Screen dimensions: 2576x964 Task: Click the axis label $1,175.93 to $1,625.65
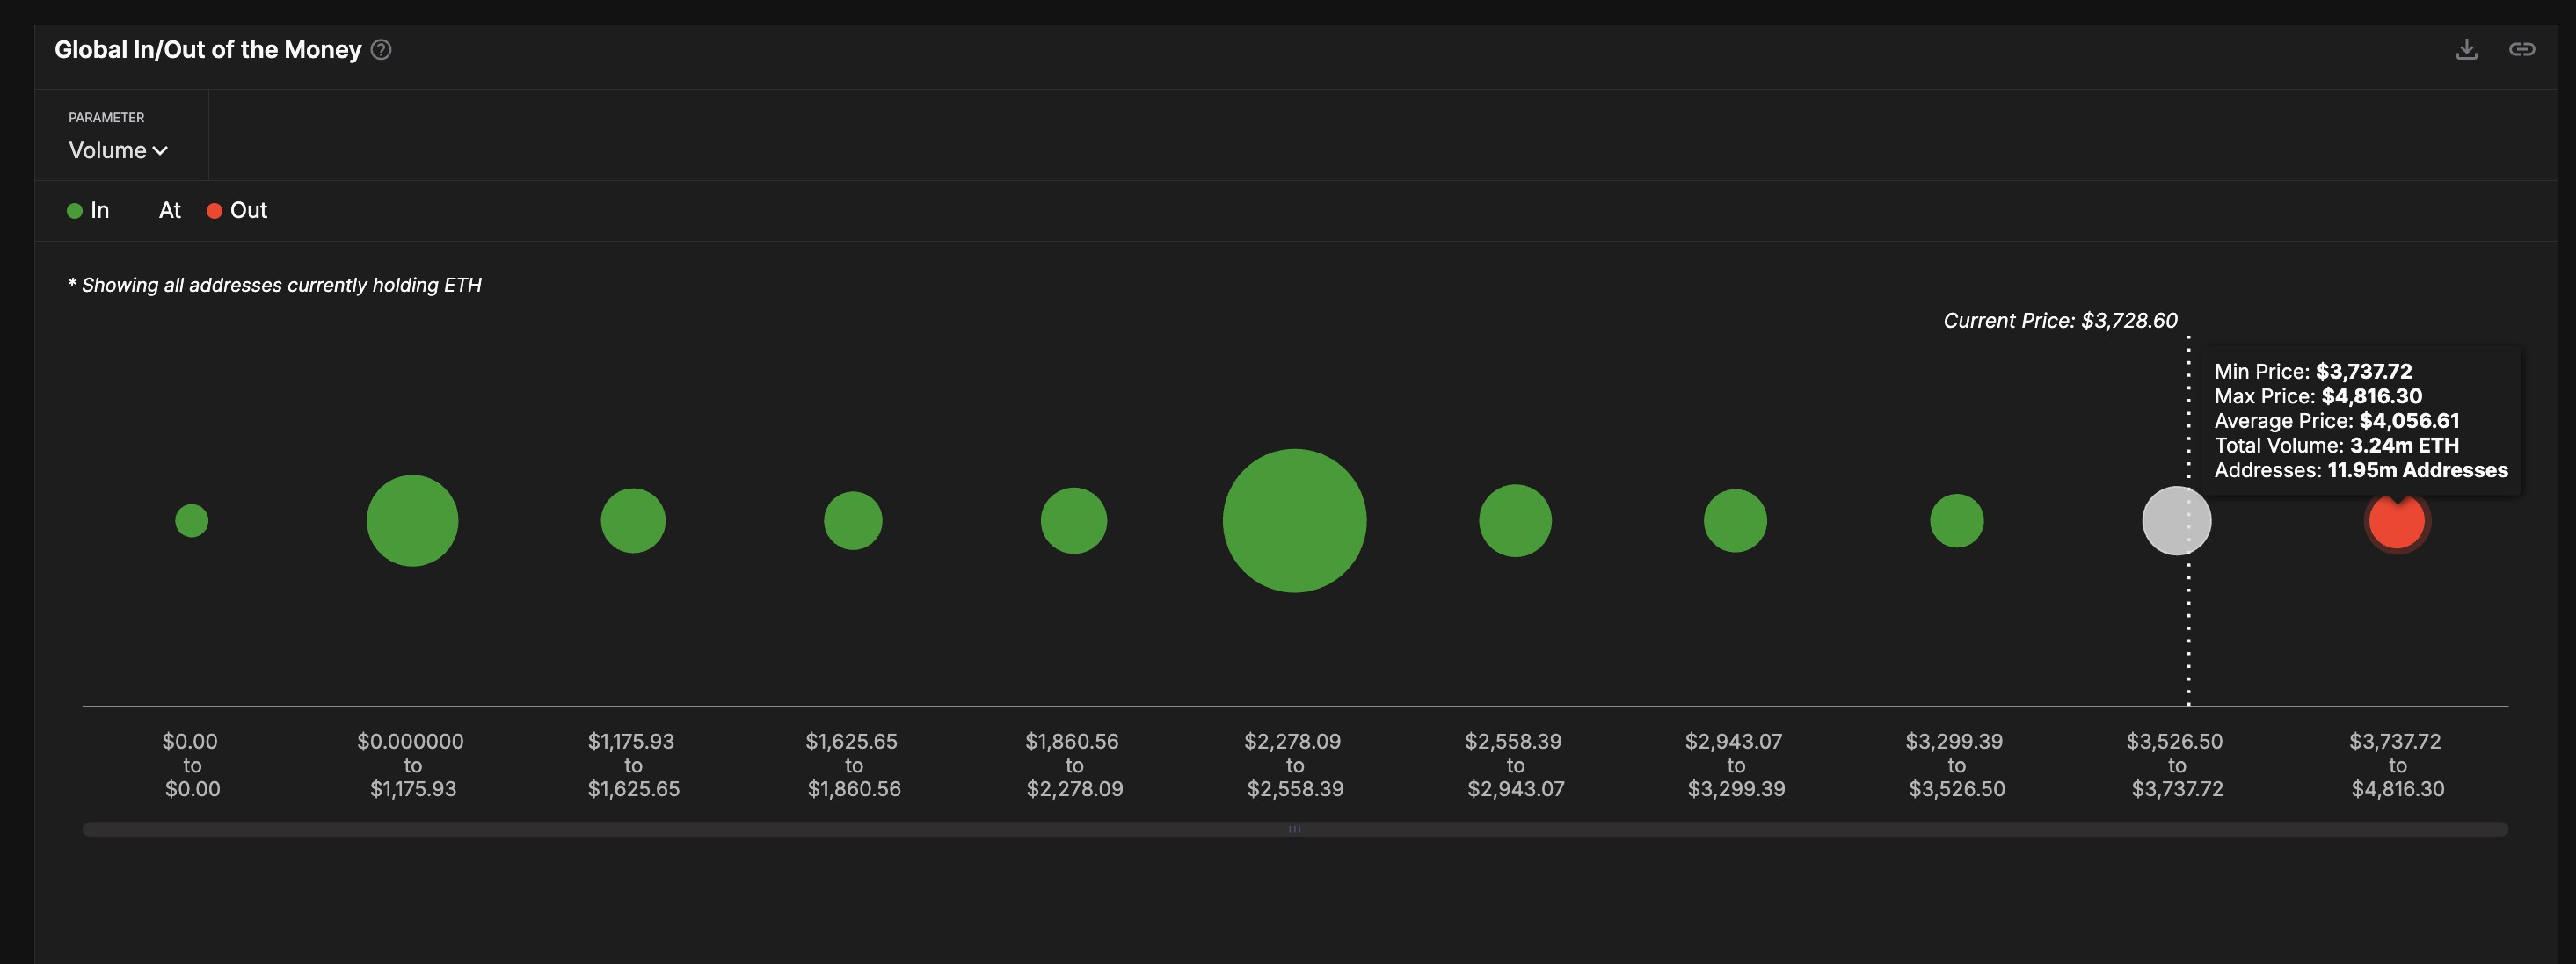633,765
